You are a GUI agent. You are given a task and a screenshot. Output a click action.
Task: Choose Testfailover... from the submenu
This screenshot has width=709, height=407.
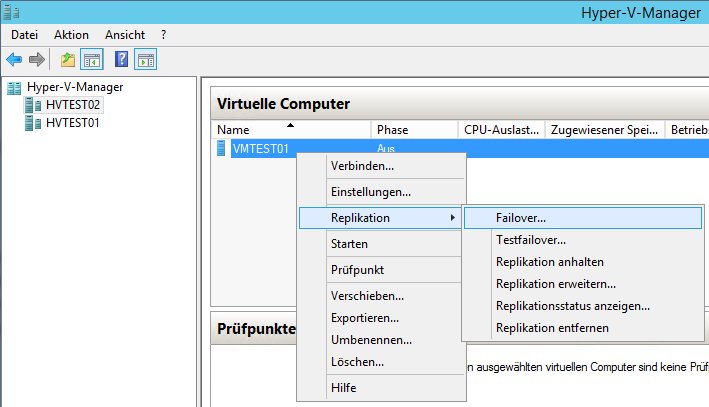pos(531,240)
